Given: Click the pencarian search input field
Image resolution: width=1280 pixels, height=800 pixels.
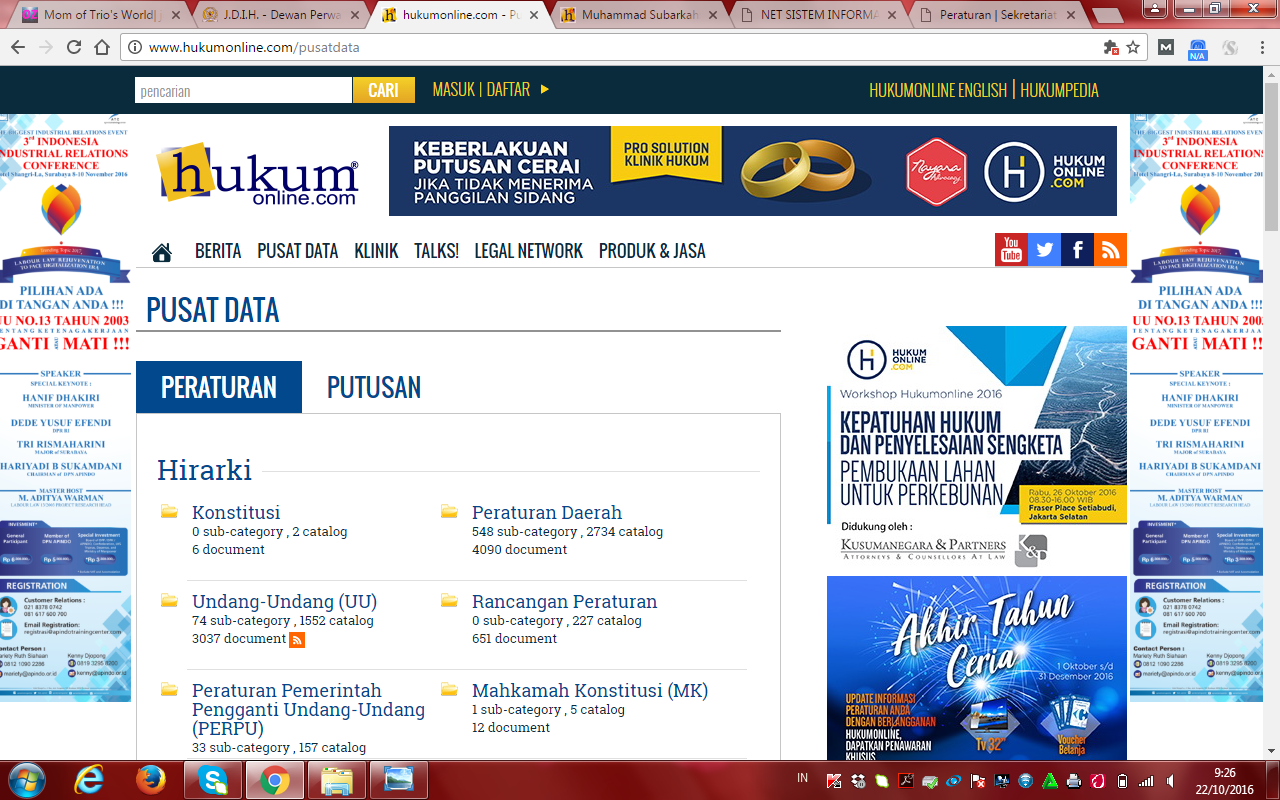Looking at the screenshot, I should coord(244,90).
